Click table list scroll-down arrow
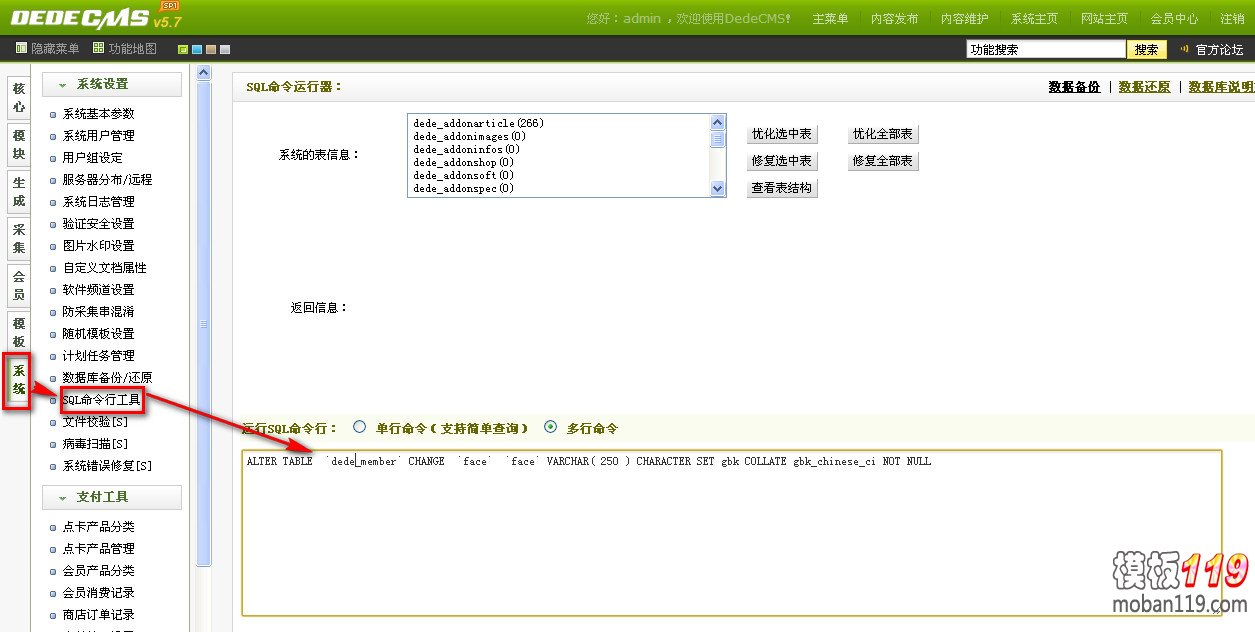 click(717, 187)
